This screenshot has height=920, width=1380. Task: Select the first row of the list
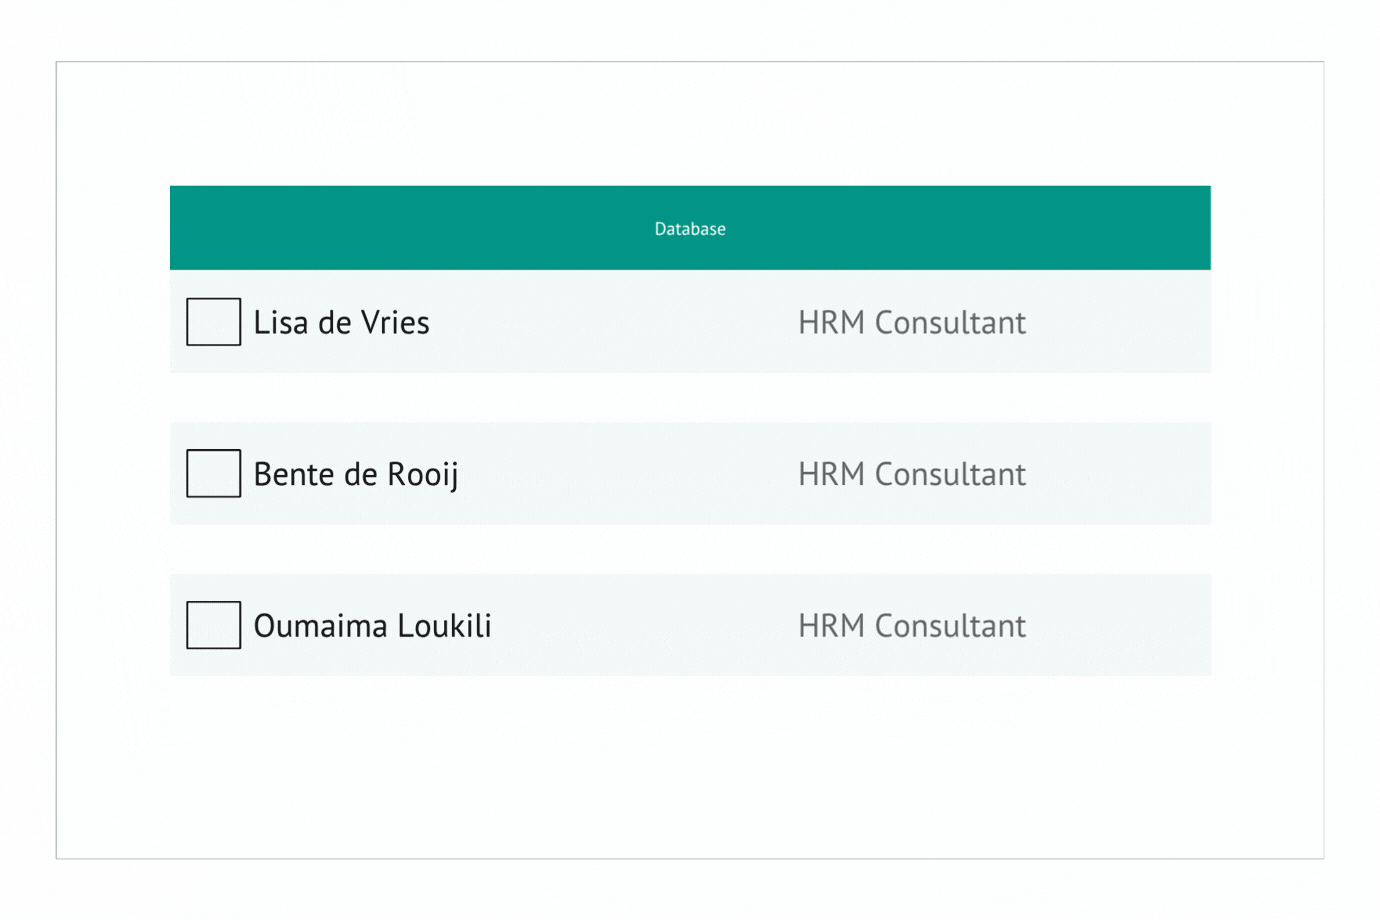(x=690, y=322)
